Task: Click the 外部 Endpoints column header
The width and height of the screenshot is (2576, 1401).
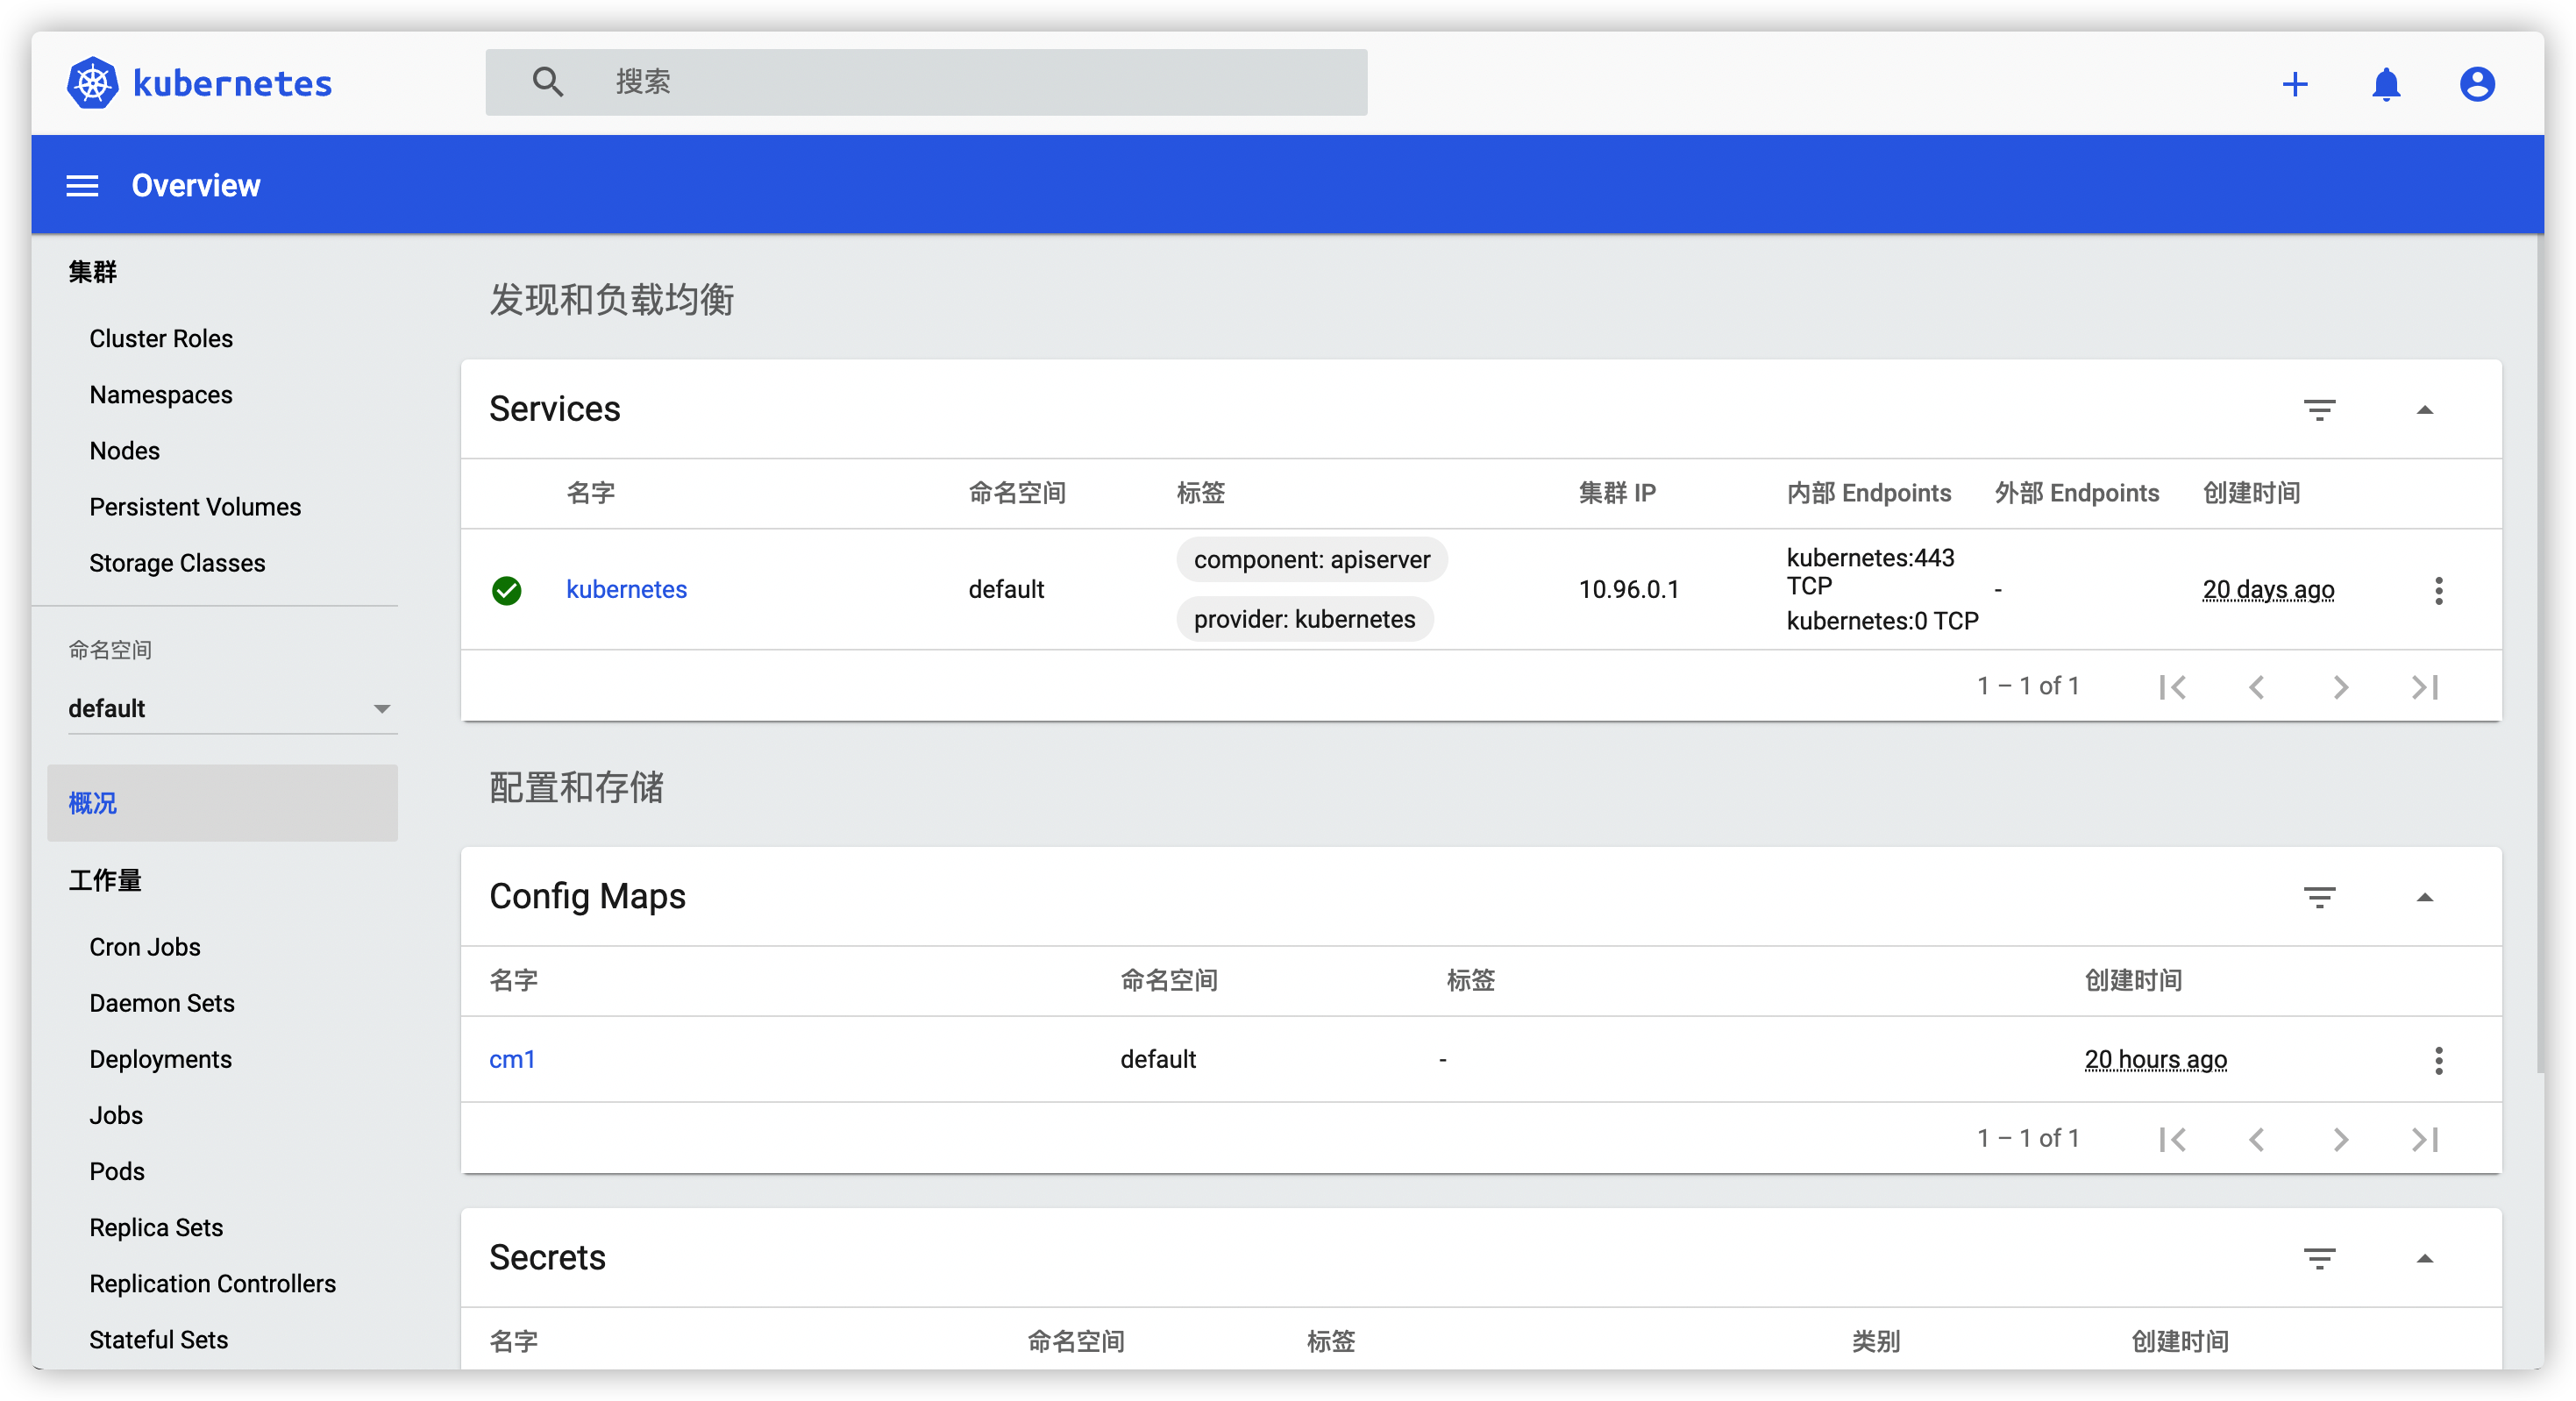Action: (x=2076, y=493)
